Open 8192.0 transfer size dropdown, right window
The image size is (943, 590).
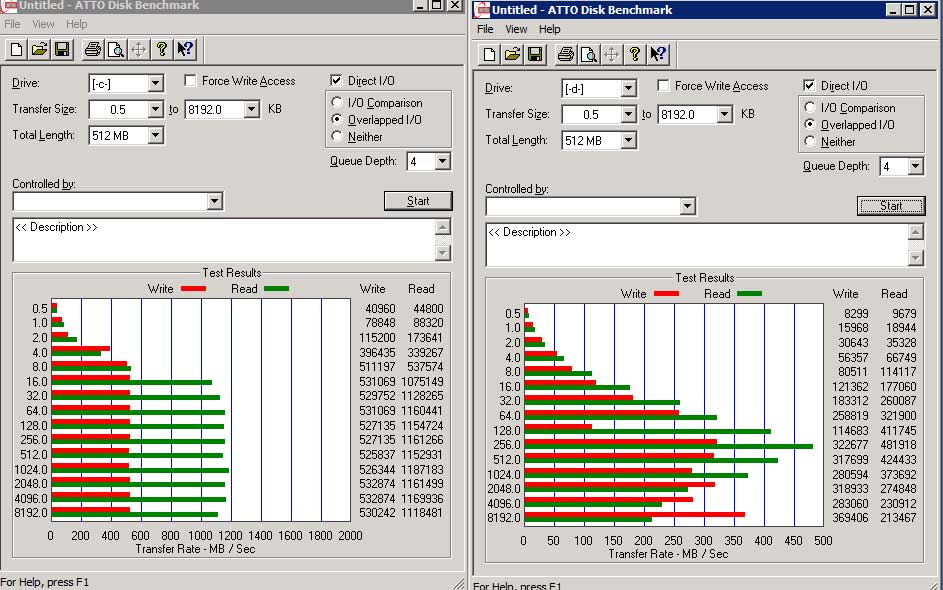pos(724,114)
